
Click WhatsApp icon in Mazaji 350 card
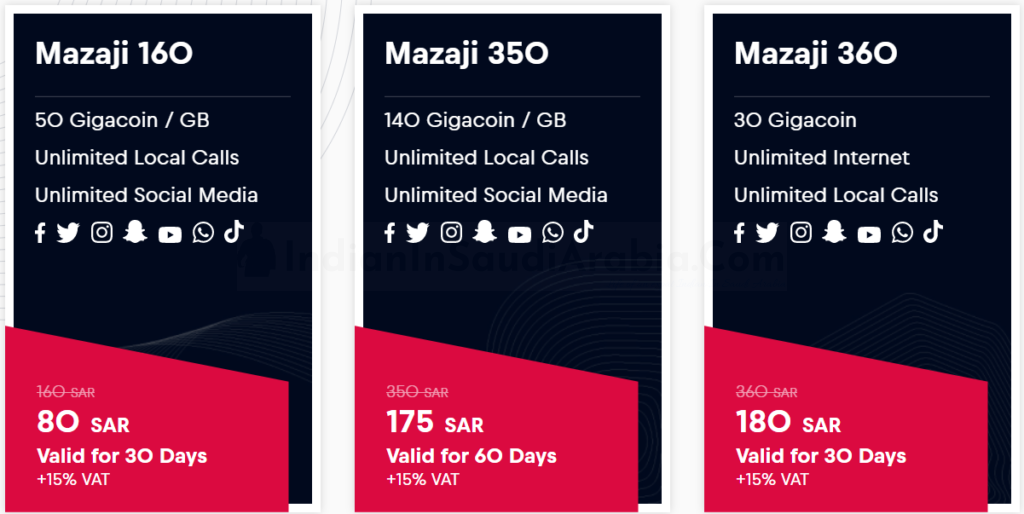click(553, 233)
